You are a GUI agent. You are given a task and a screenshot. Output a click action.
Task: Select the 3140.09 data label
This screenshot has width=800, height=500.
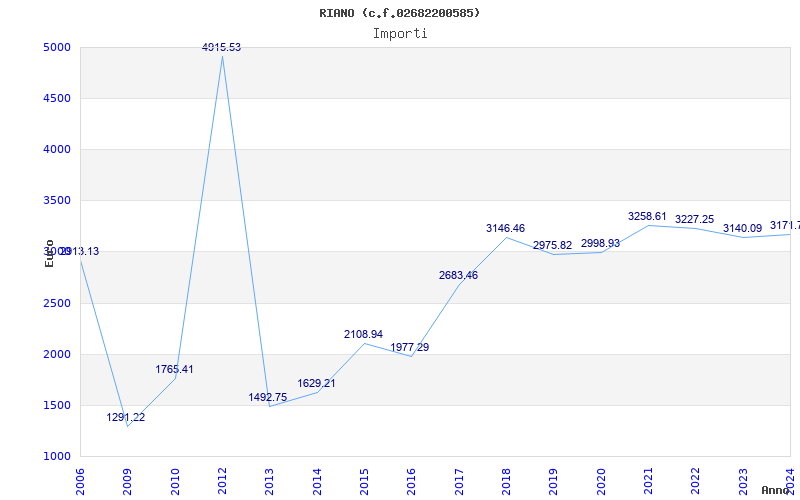point(742,229)
